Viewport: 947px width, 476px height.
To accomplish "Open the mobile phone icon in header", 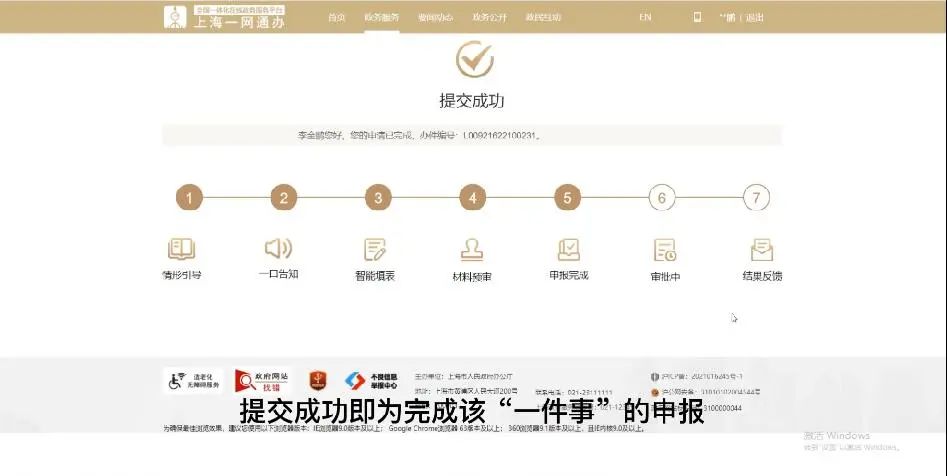I will [x=697, y=17].
